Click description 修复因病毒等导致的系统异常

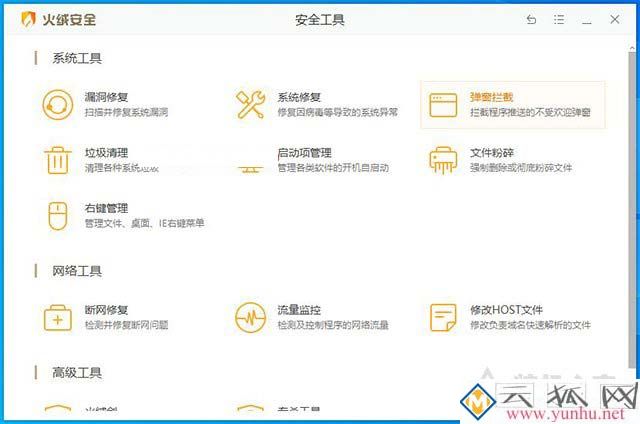(338, 112)
